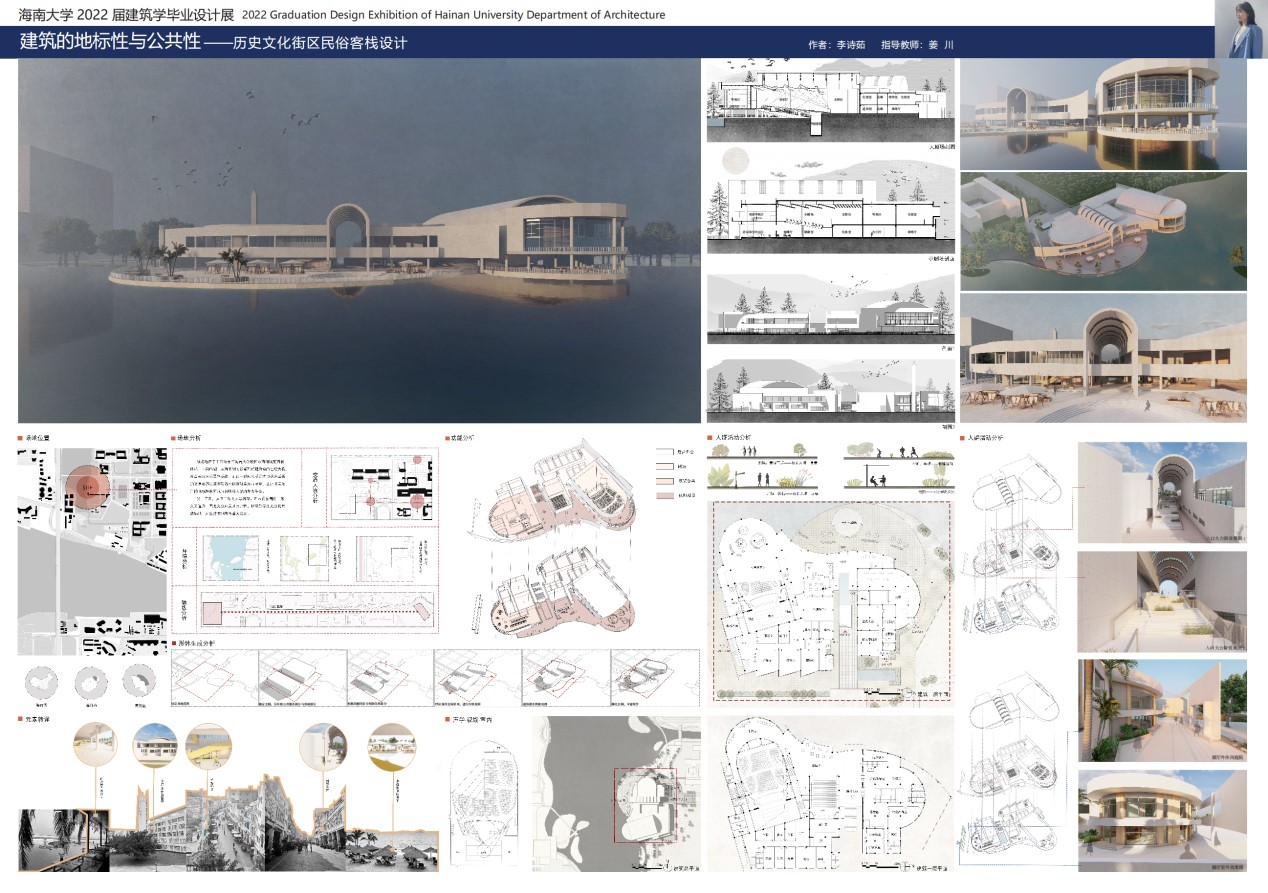Click the white two-story building circular photo
This screenshot has height=893, width=1268.
click(155, 746)
